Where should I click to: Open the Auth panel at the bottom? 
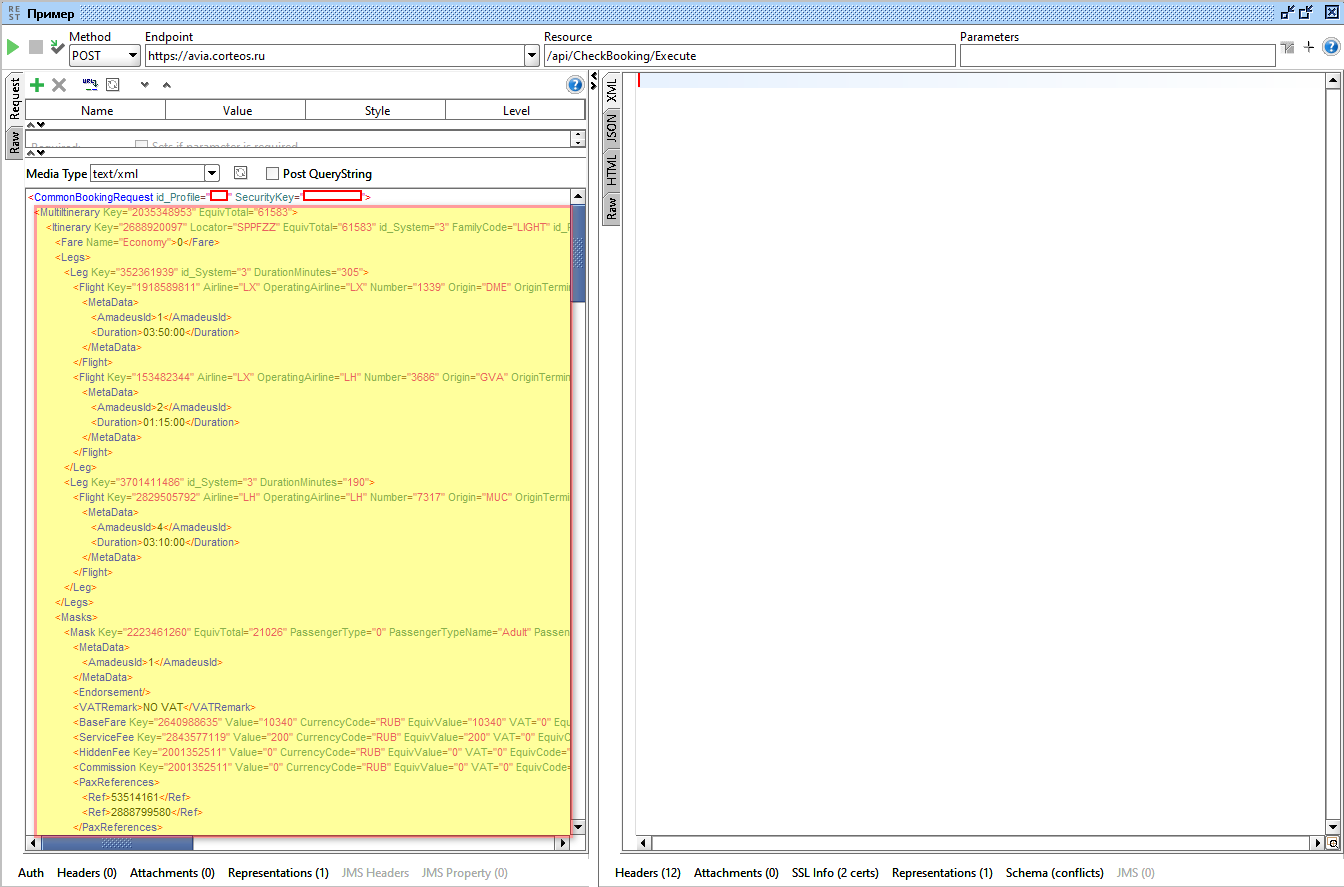[x=31, y=873]
